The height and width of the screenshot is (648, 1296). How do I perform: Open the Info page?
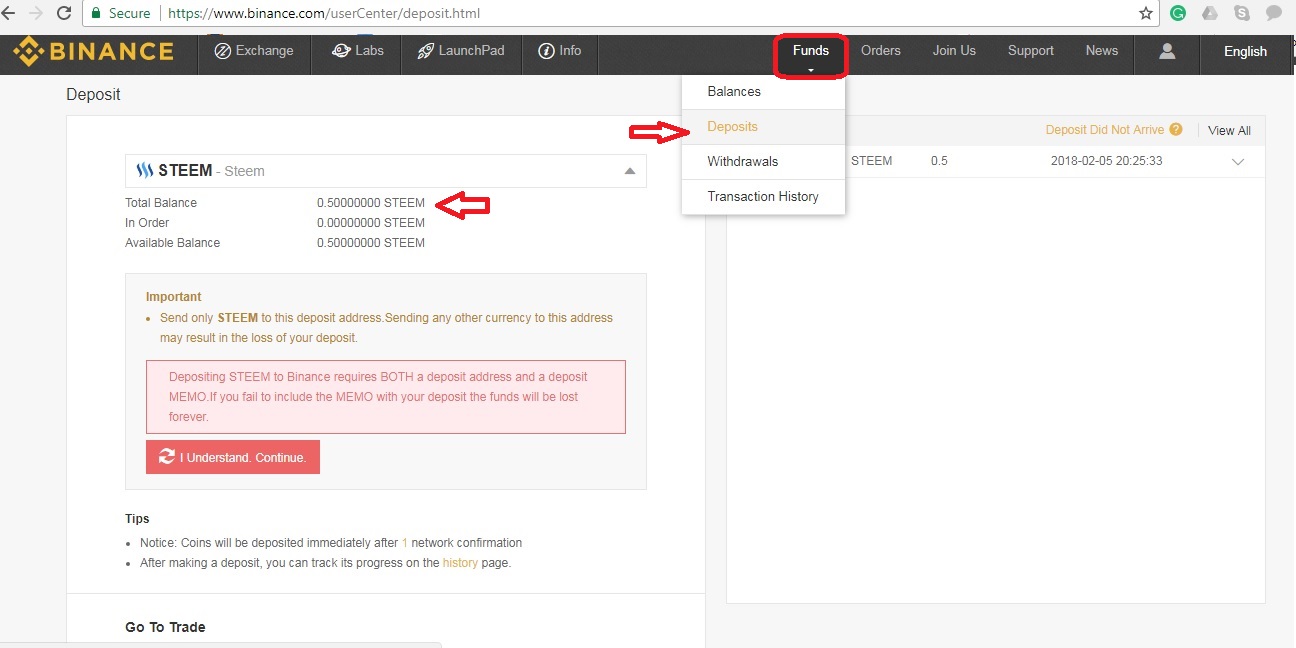pos(560,51)
